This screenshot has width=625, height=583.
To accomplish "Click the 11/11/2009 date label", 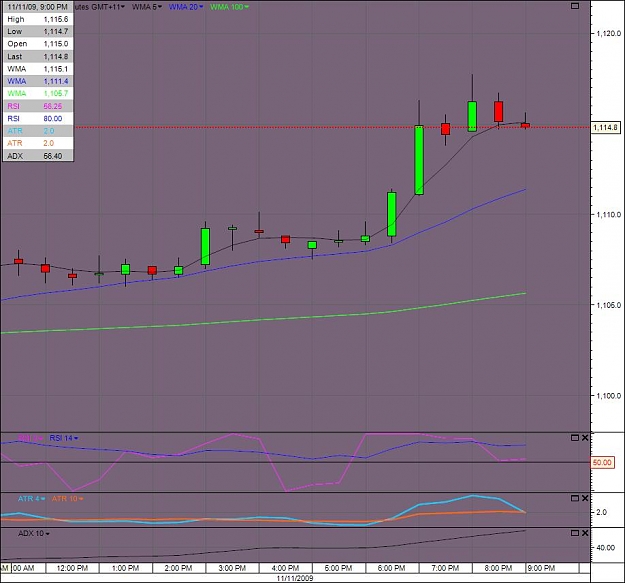I will pyautogui.click(x=295, y=578).
